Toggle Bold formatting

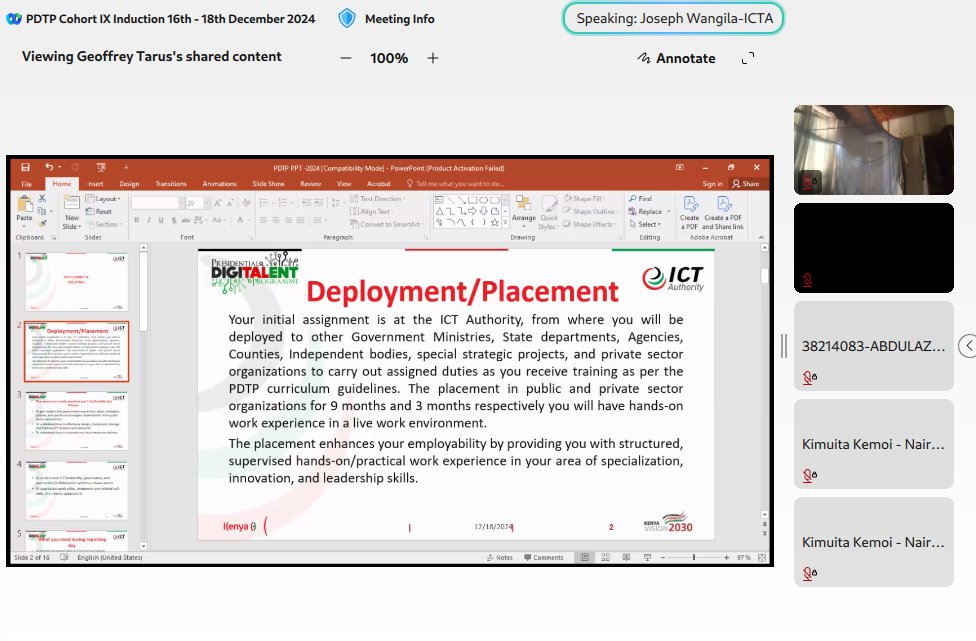point(137,220)
